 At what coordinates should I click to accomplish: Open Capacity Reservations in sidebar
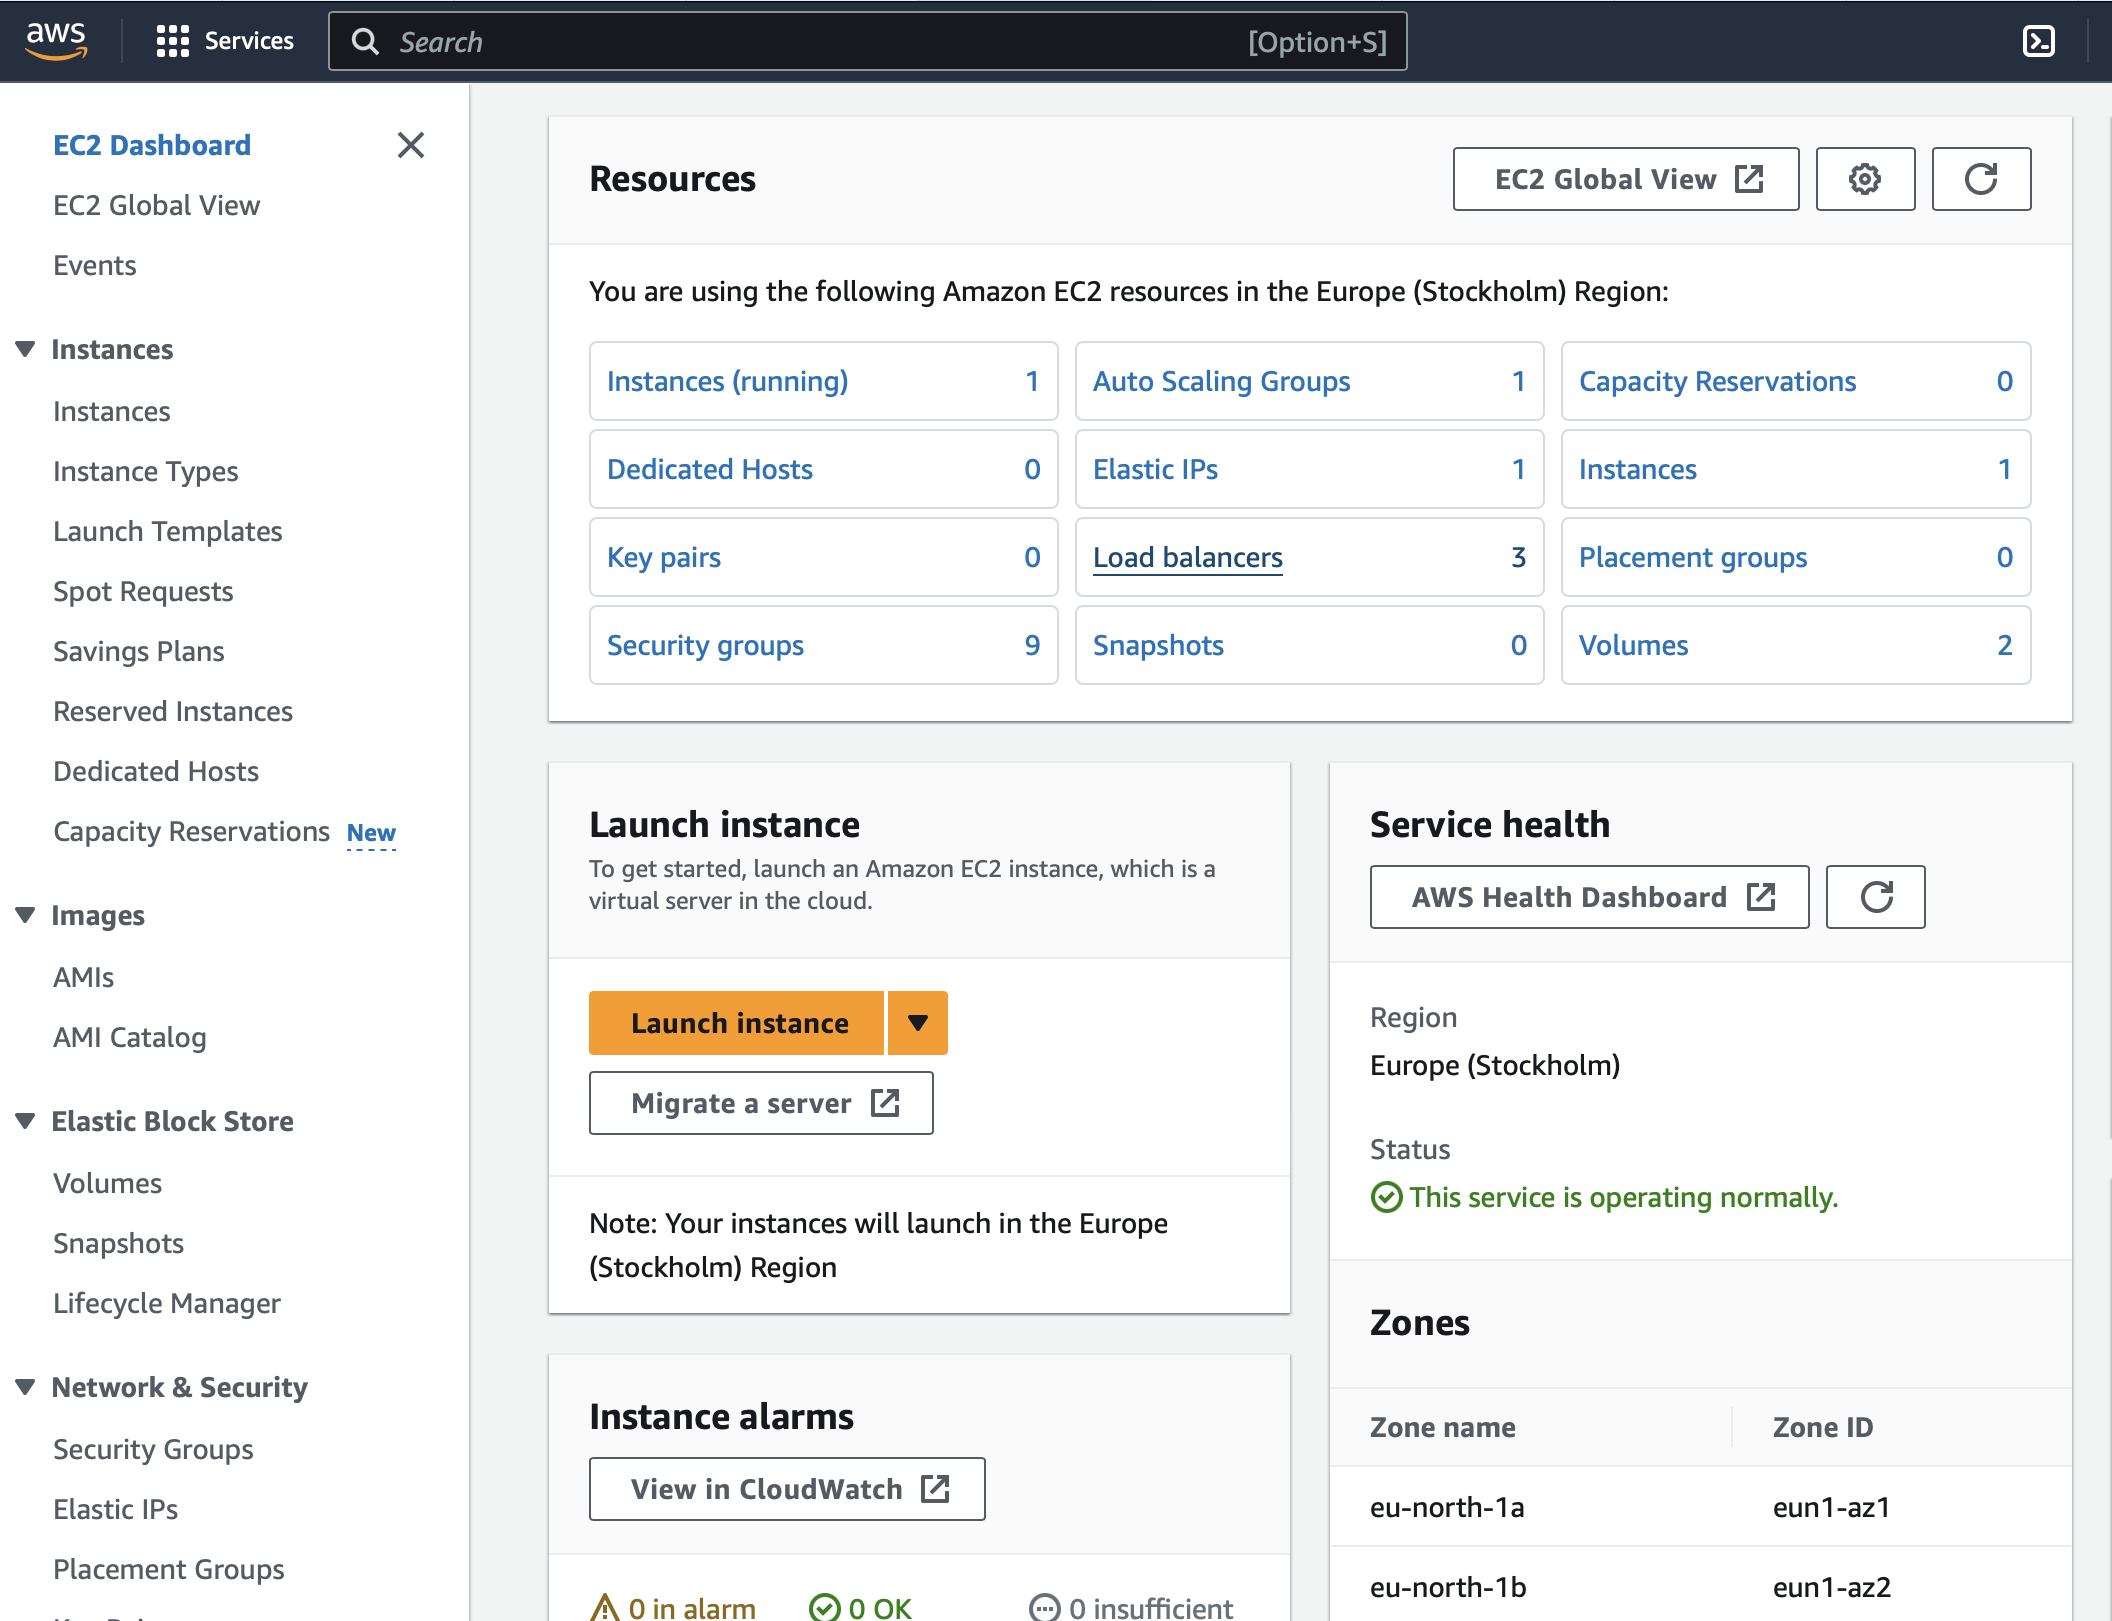point(192,831)
